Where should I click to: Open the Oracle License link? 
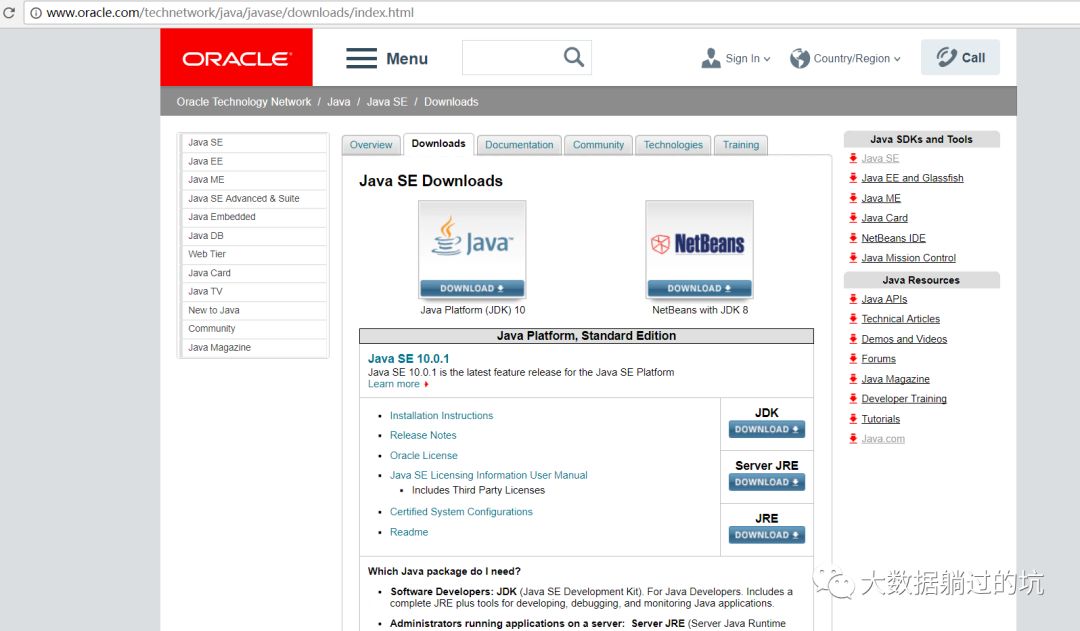click(x=424, y=455)
